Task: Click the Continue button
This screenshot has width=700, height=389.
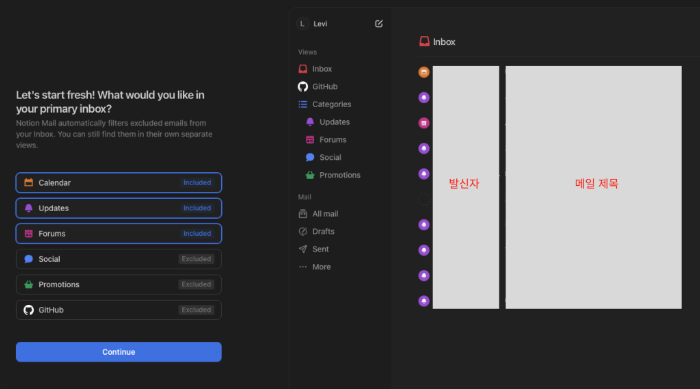Action: (119, 352)
